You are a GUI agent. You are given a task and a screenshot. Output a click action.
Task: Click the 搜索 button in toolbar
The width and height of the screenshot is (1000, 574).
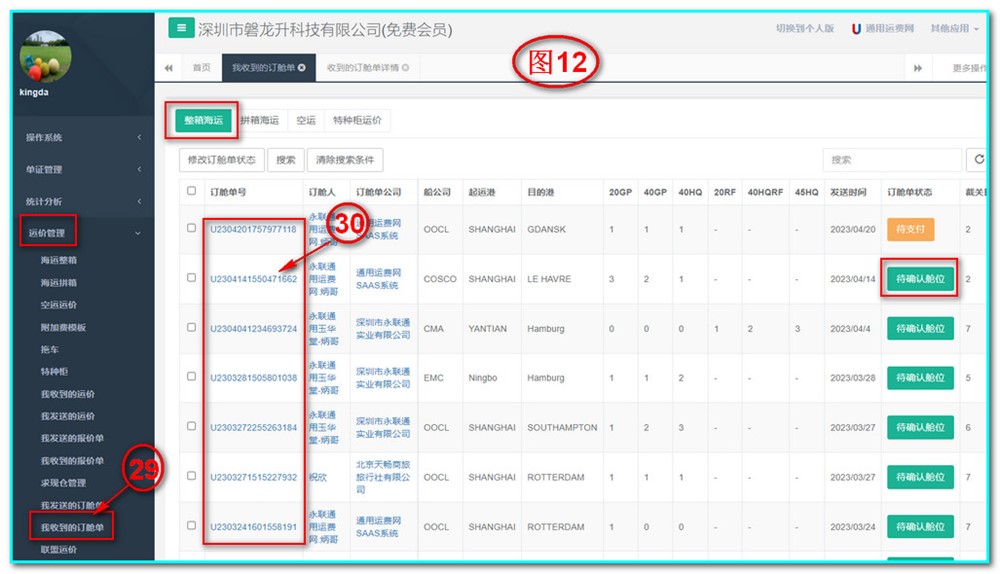point(286,159)
